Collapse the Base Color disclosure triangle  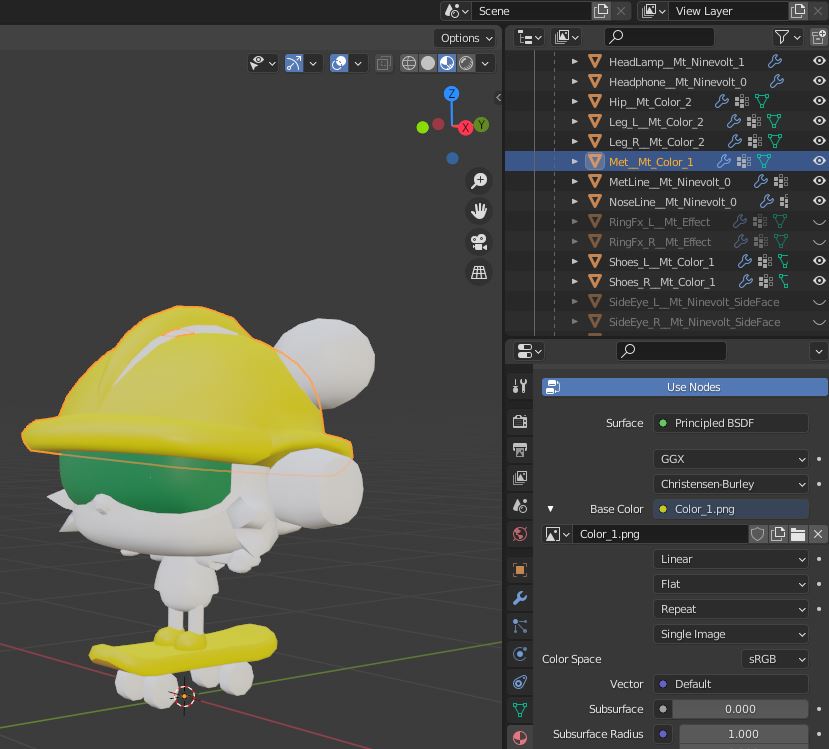(550, 509)
